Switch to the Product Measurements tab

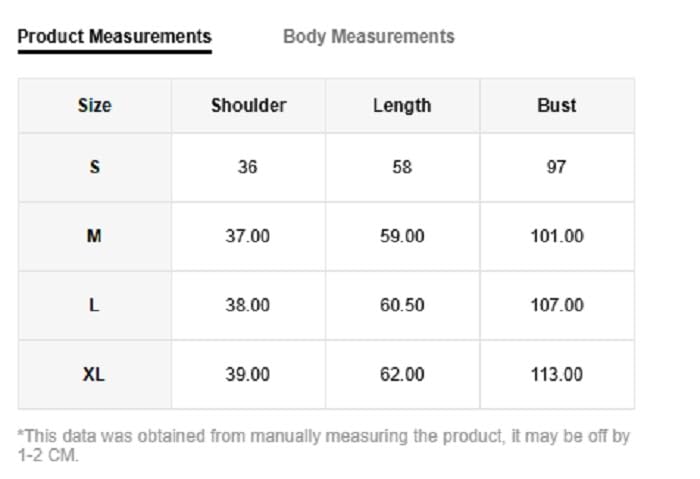[114, 37]
